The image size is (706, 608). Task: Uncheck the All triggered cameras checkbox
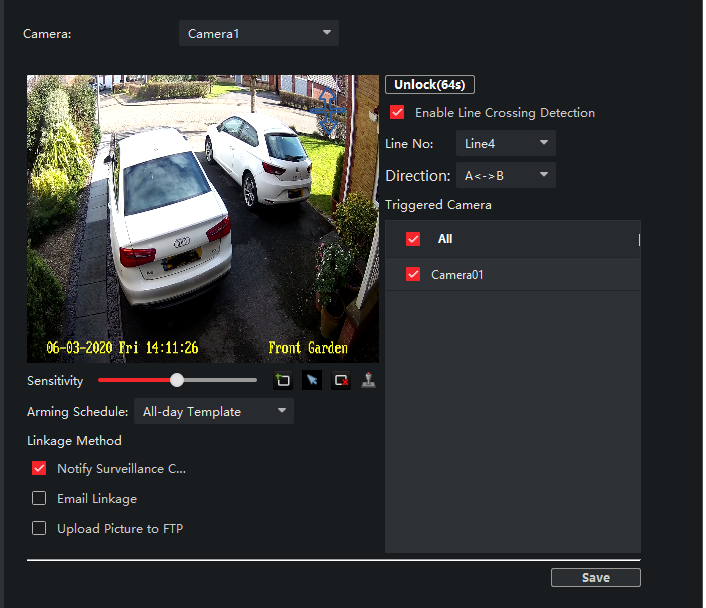[413, 239]
